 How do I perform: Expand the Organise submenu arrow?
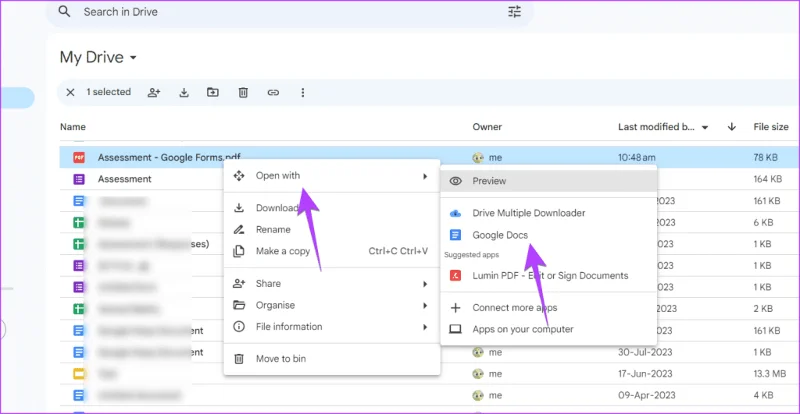pos(424,305)
